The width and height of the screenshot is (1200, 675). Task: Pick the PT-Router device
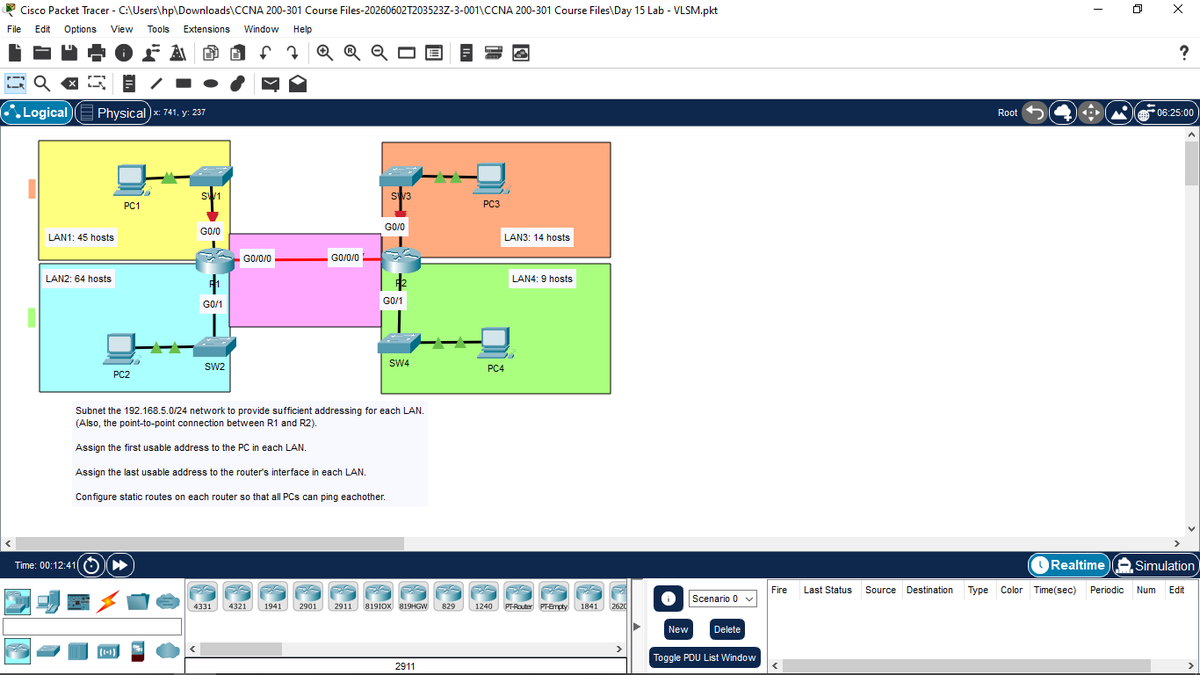click(518, 595)
